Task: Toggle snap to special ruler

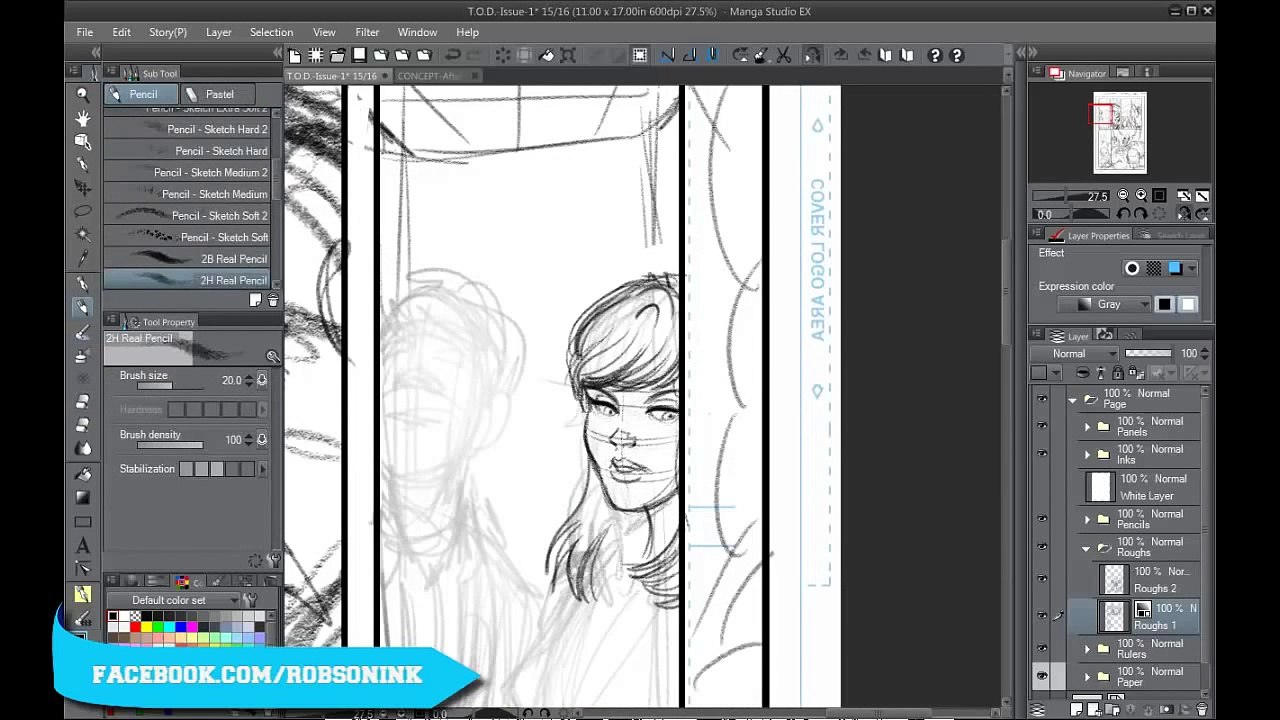Action: click(x=690, y=56)
